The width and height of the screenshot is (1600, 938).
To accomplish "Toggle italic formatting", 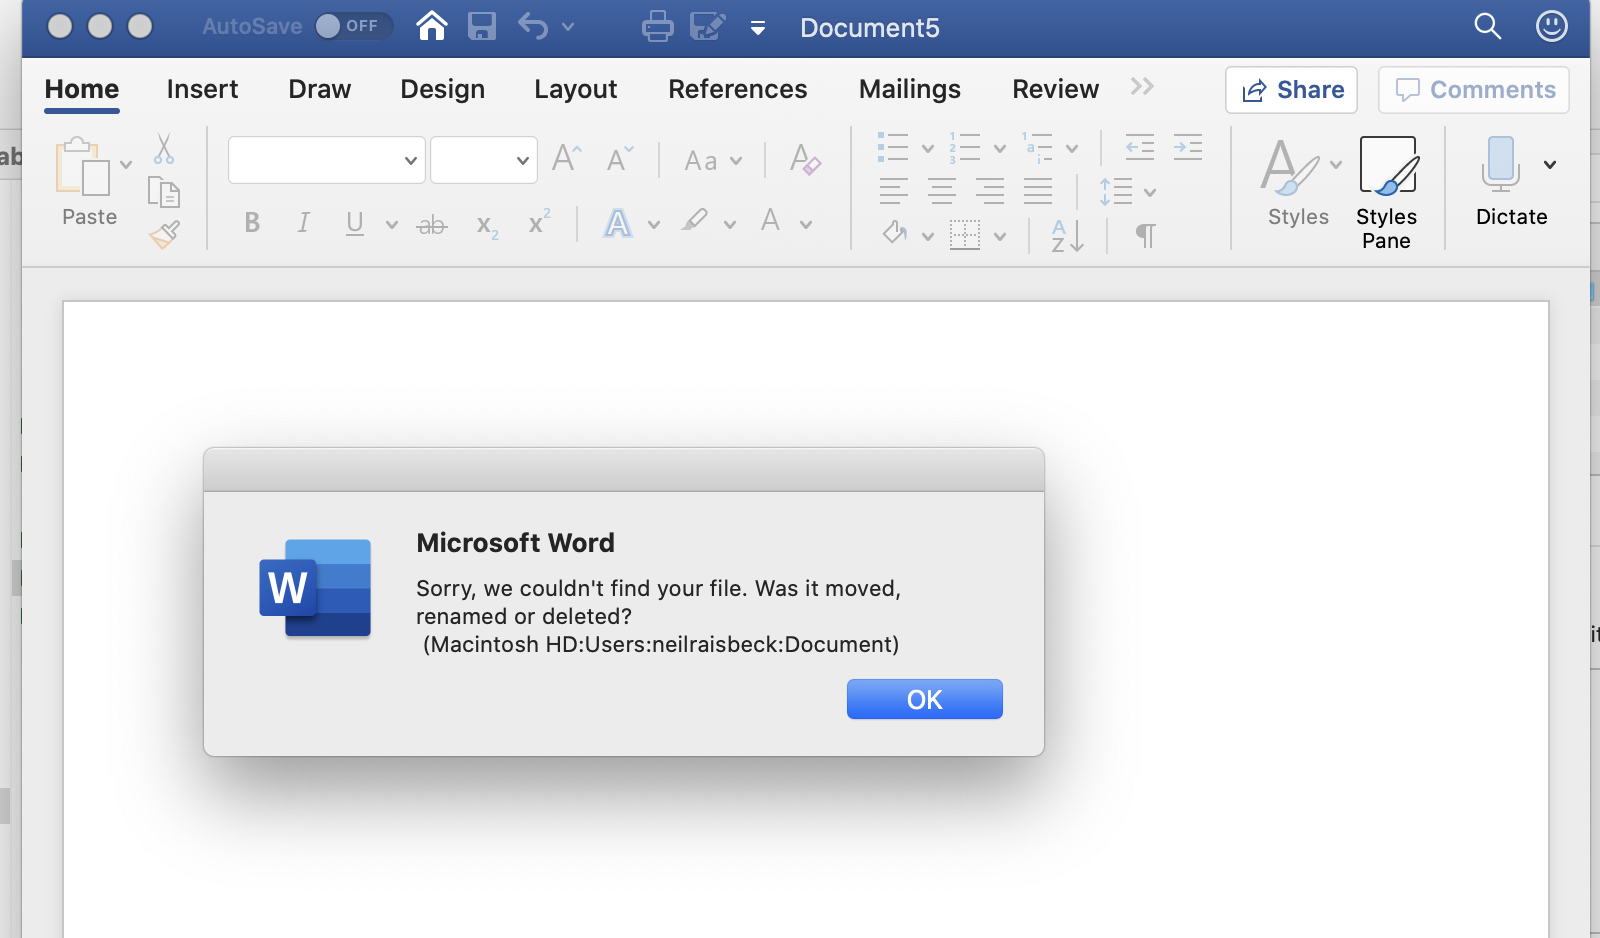I will coord(304,223).
